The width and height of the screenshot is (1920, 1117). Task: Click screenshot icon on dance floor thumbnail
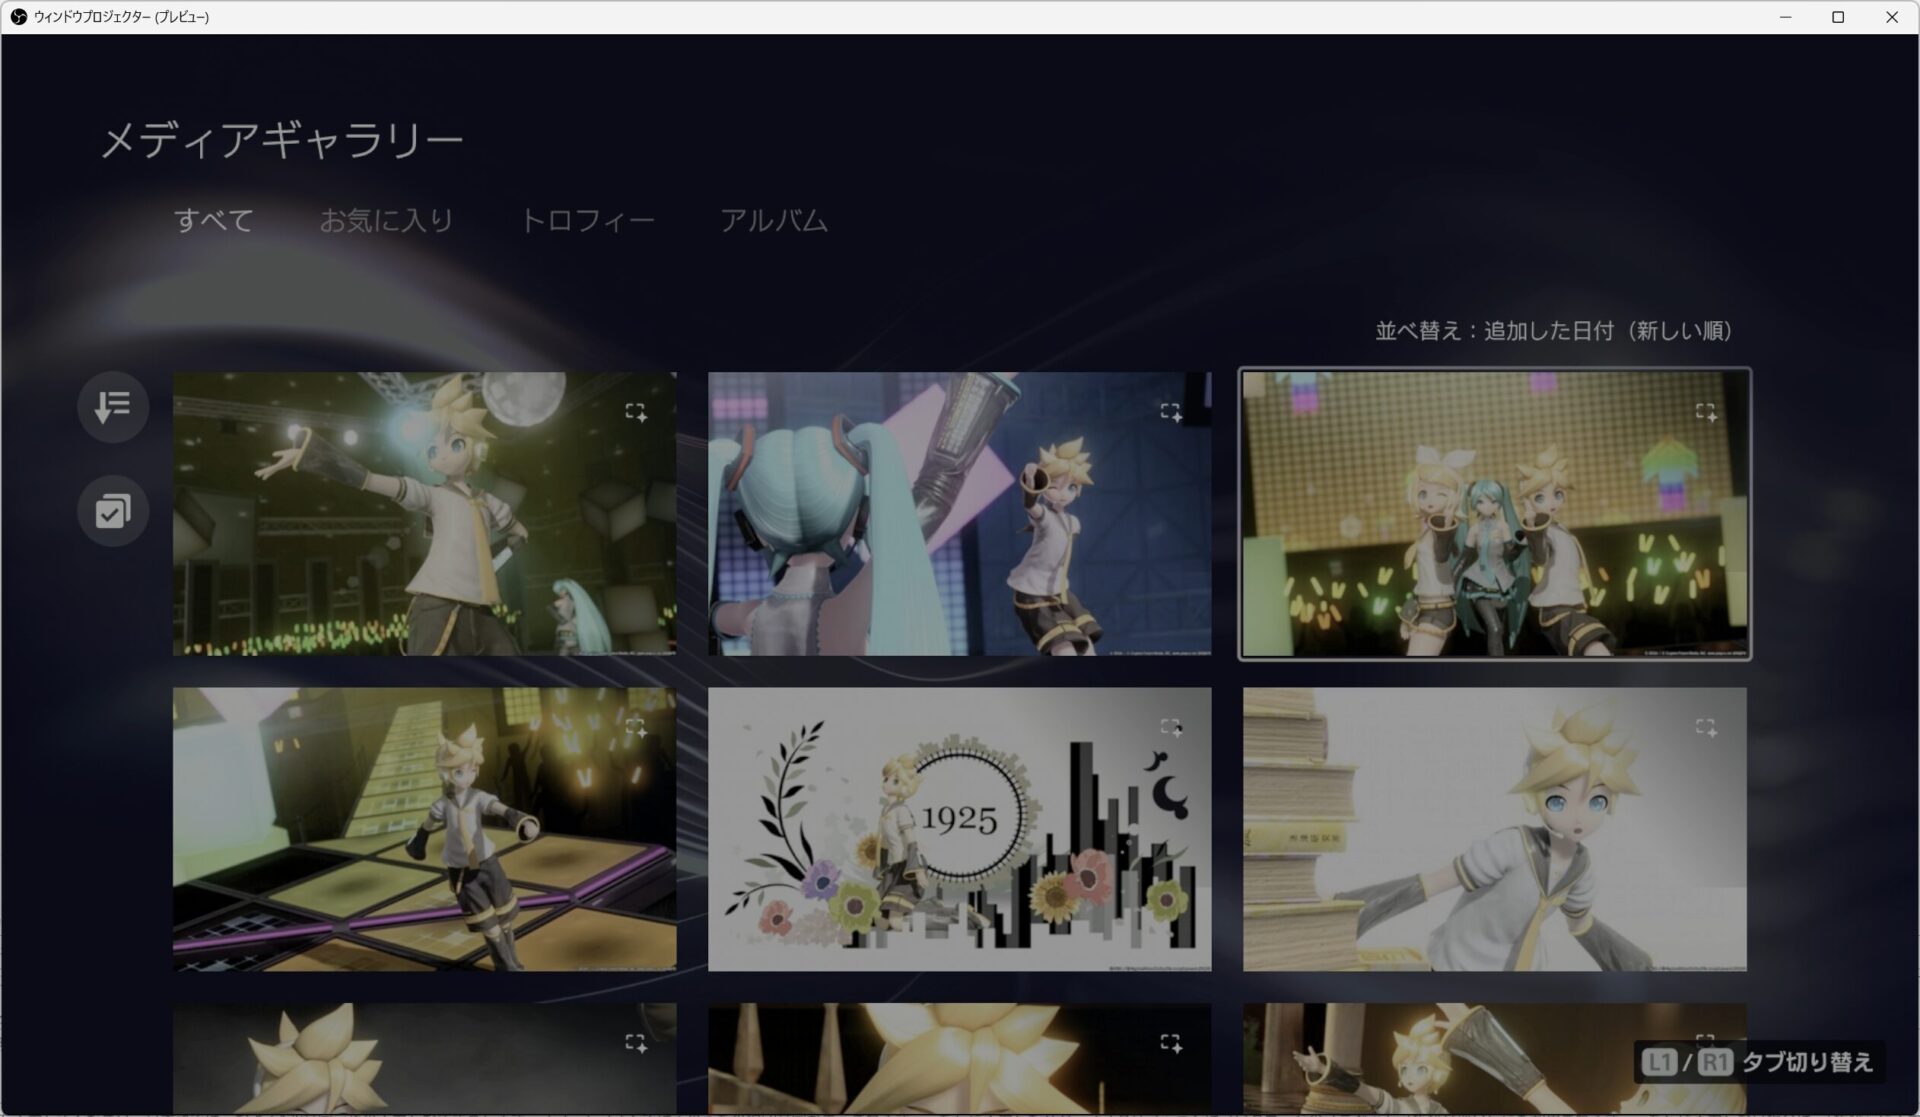[x=636, y=727]
